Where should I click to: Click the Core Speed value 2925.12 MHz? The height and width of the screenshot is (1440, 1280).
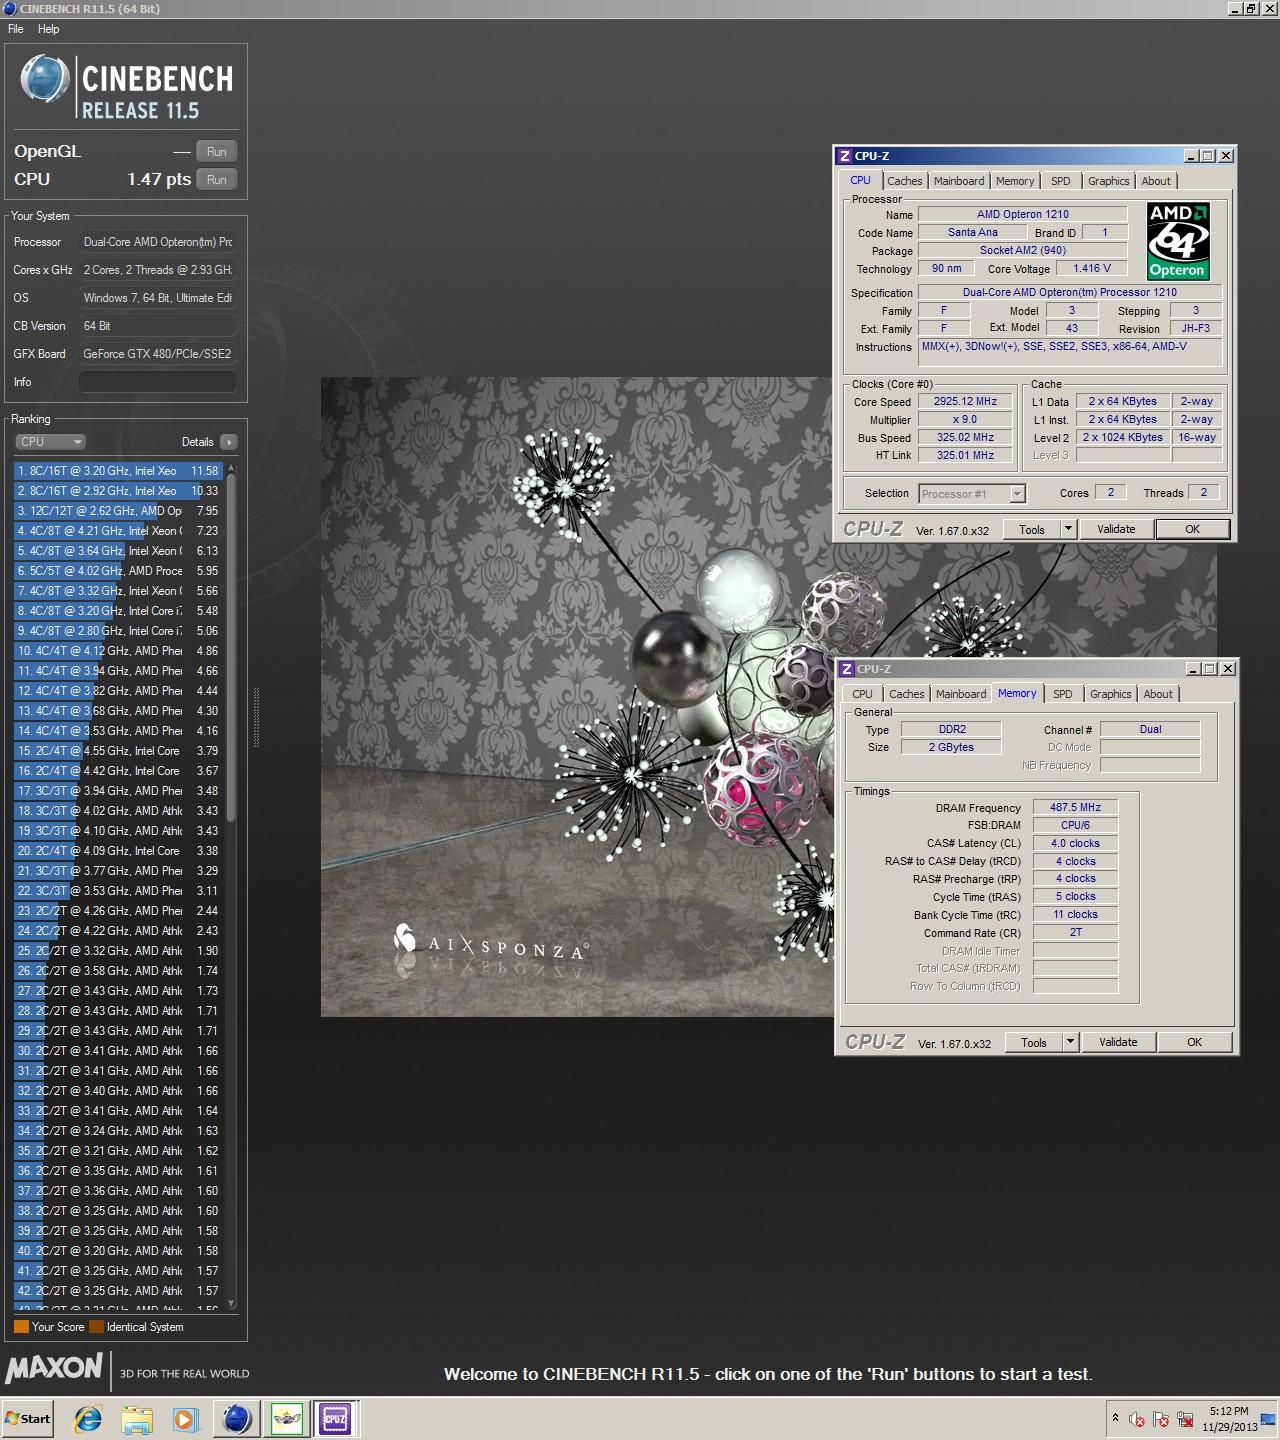(x=965, y=402)
